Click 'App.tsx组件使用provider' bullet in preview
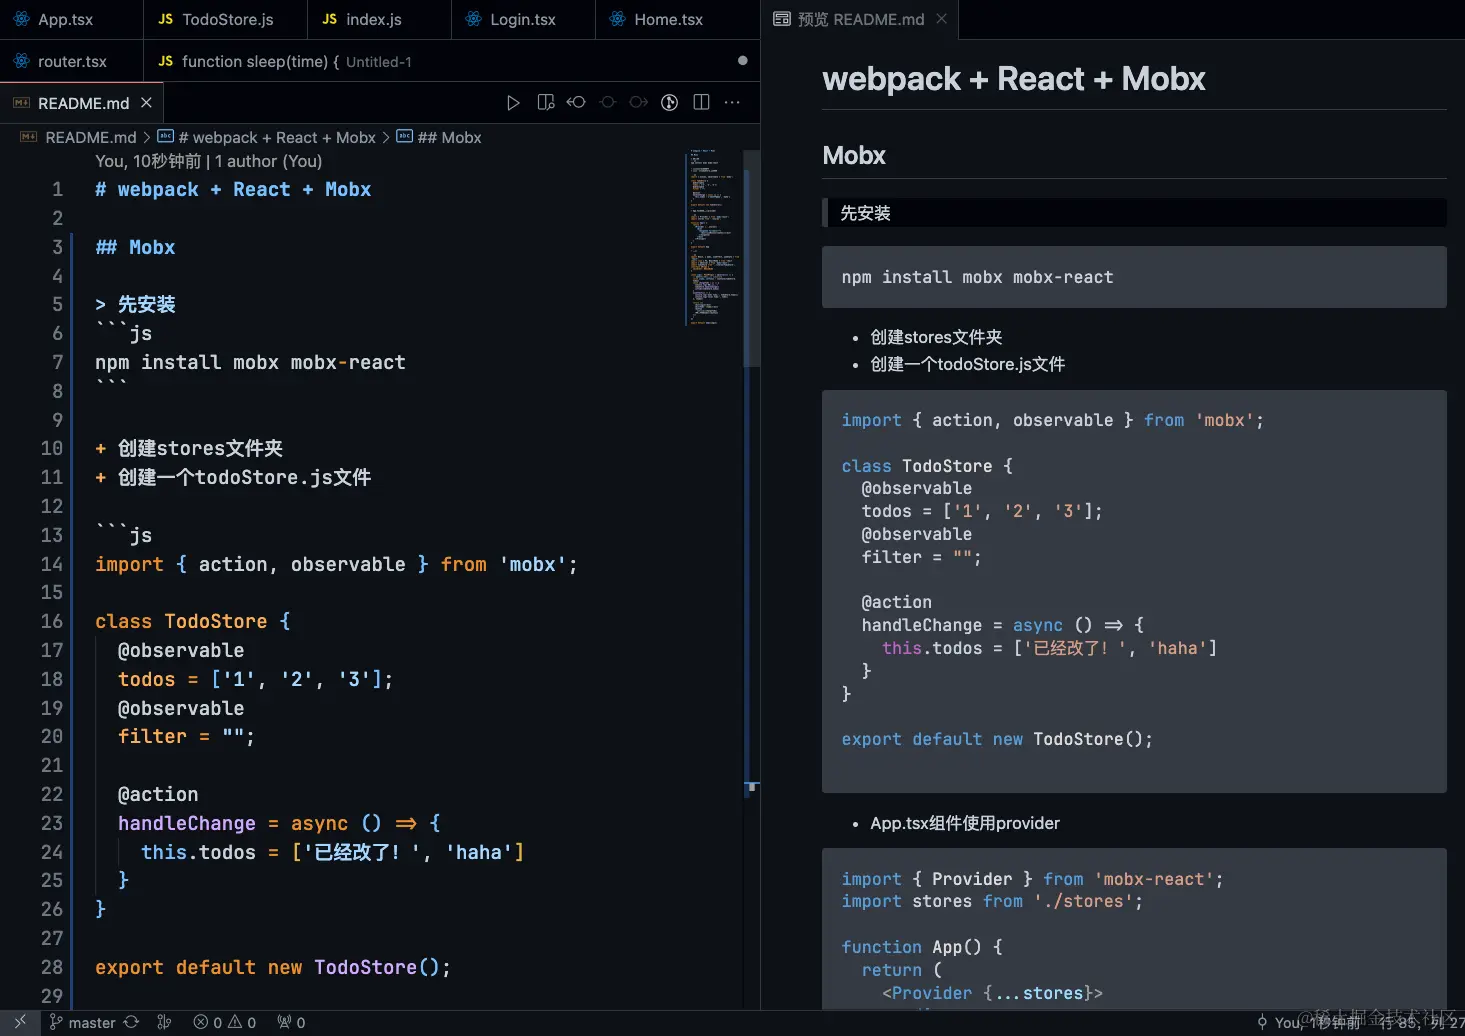Image resolution: width=1465 pixels, height=1036 pixels. point(964,823)
